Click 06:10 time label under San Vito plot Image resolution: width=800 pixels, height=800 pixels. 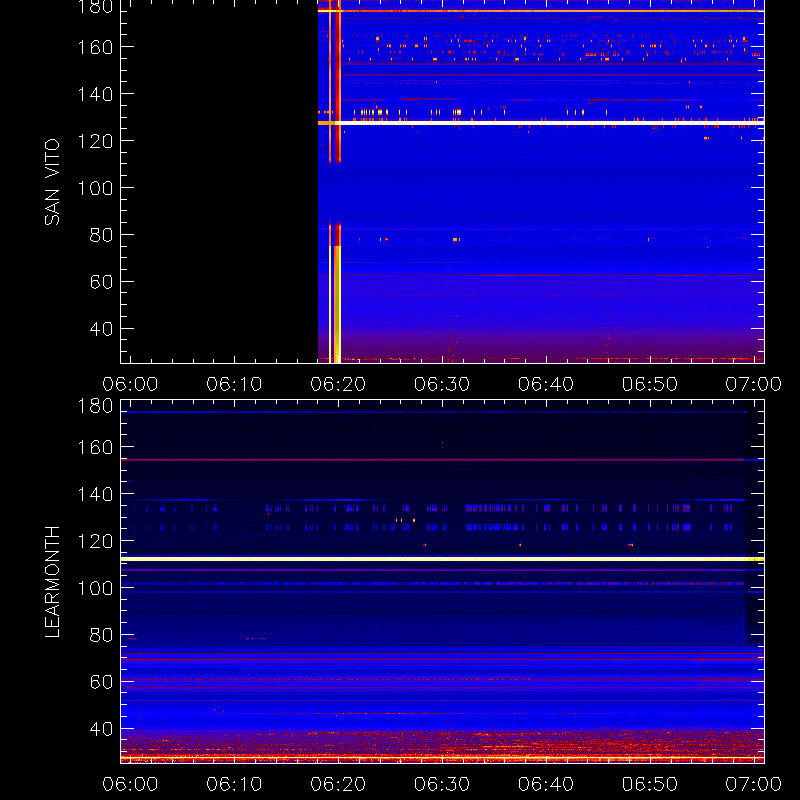(x=234, y=384)
